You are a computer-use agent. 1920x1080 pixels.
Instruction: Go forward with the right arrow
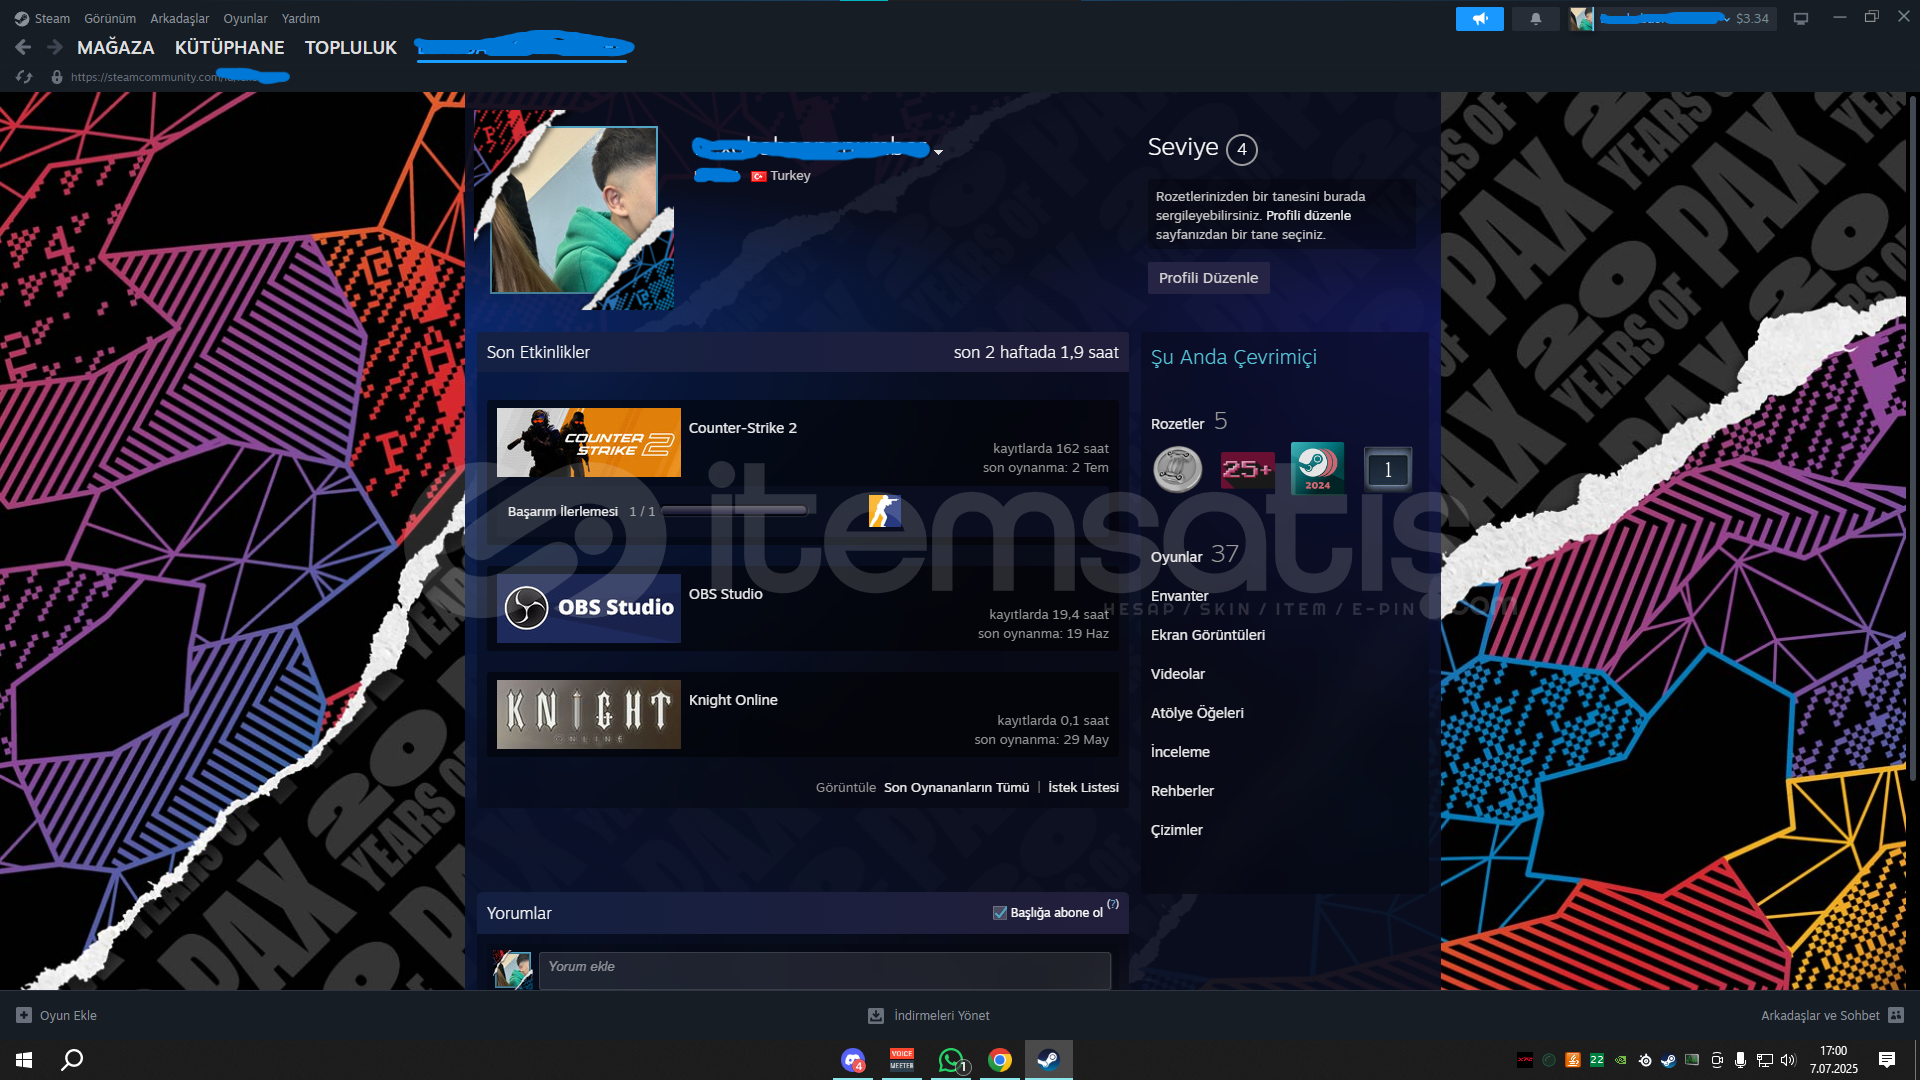pos(55,47)
